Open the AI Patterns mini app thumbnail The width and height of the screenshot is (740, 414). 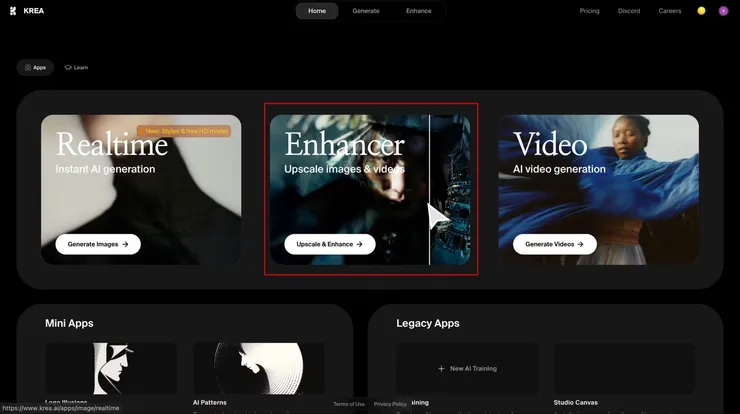(259, 368)
